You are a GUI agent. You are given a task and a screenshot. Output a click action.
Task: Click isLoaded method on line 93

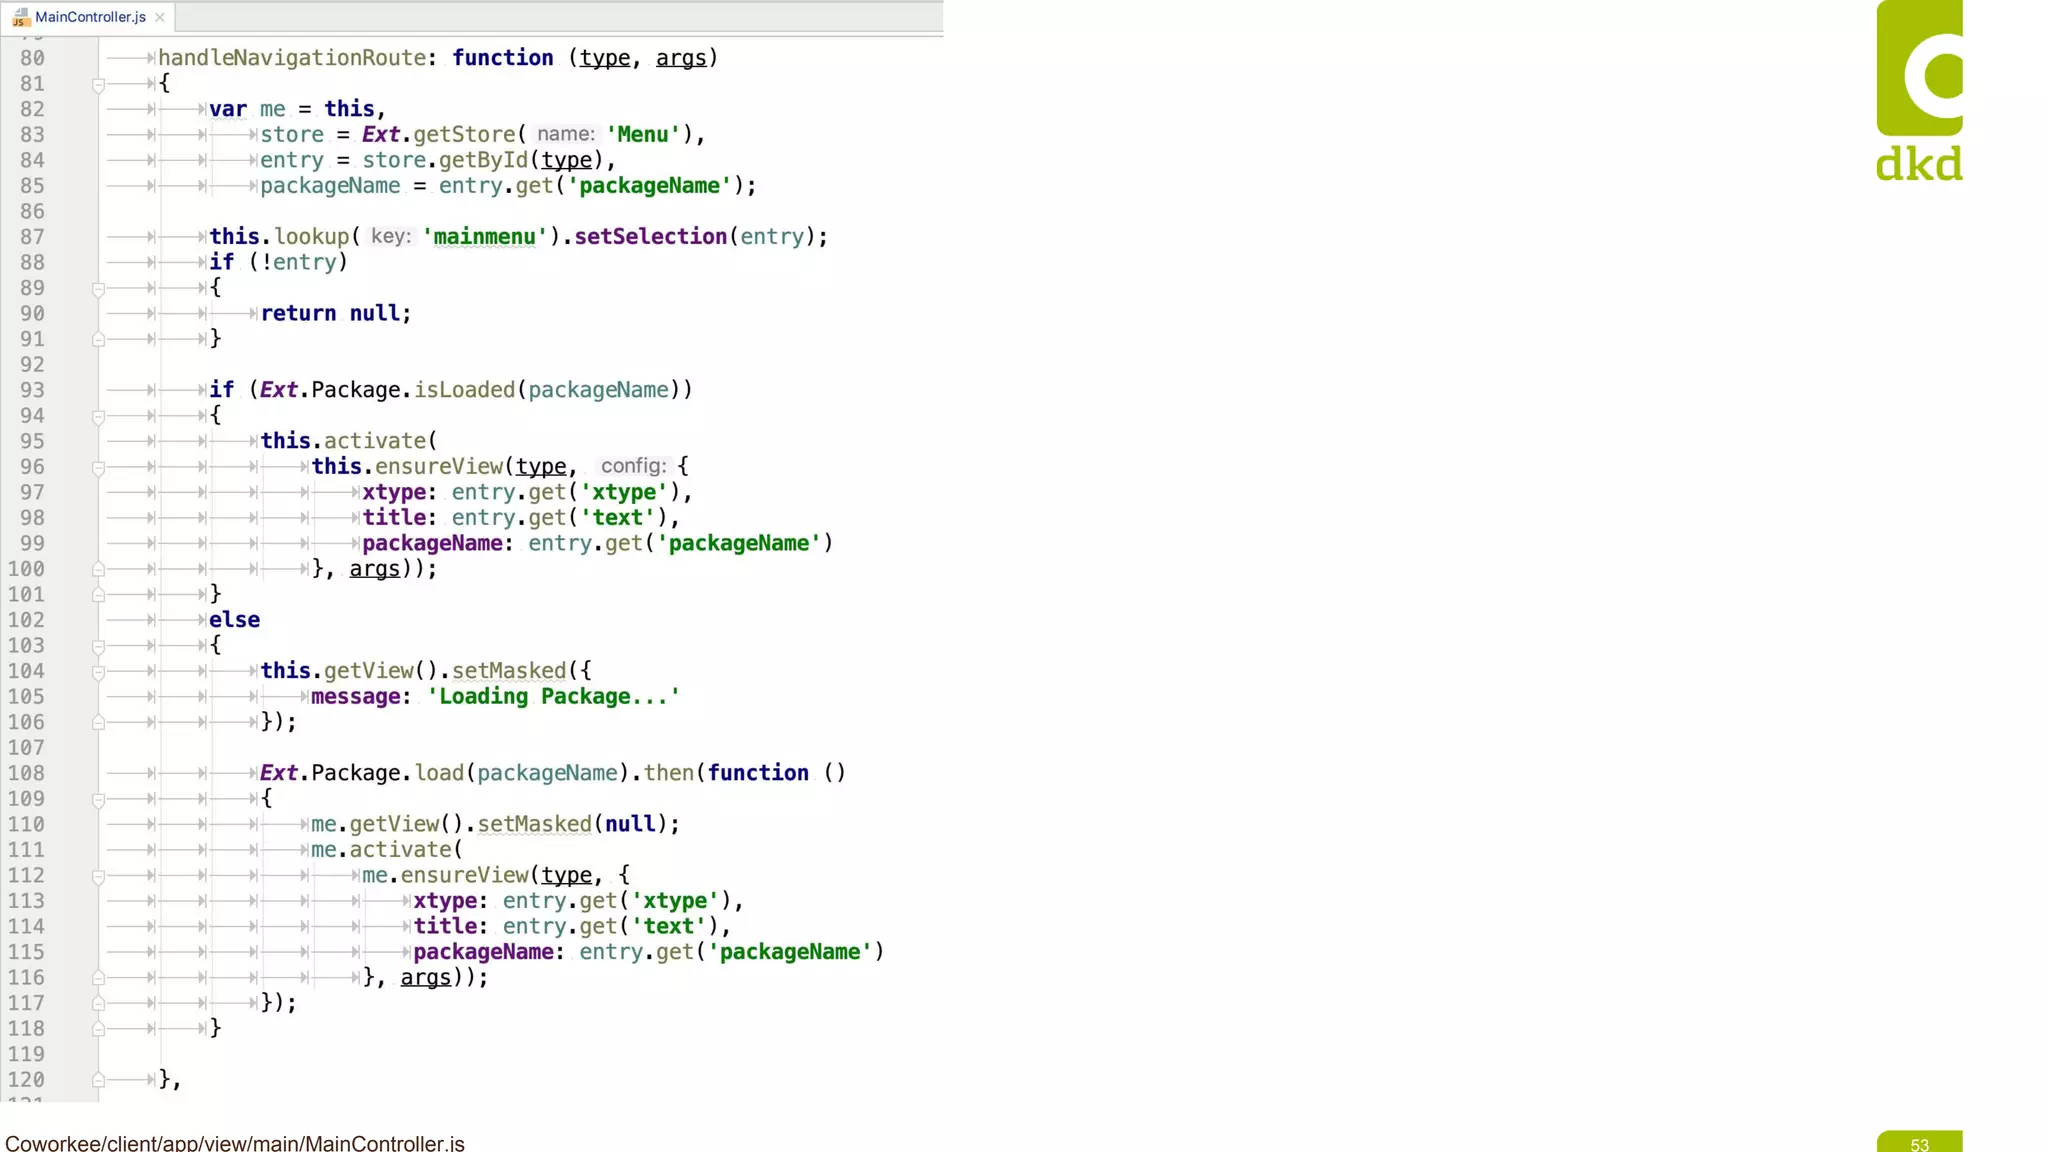tap(464, 390)
